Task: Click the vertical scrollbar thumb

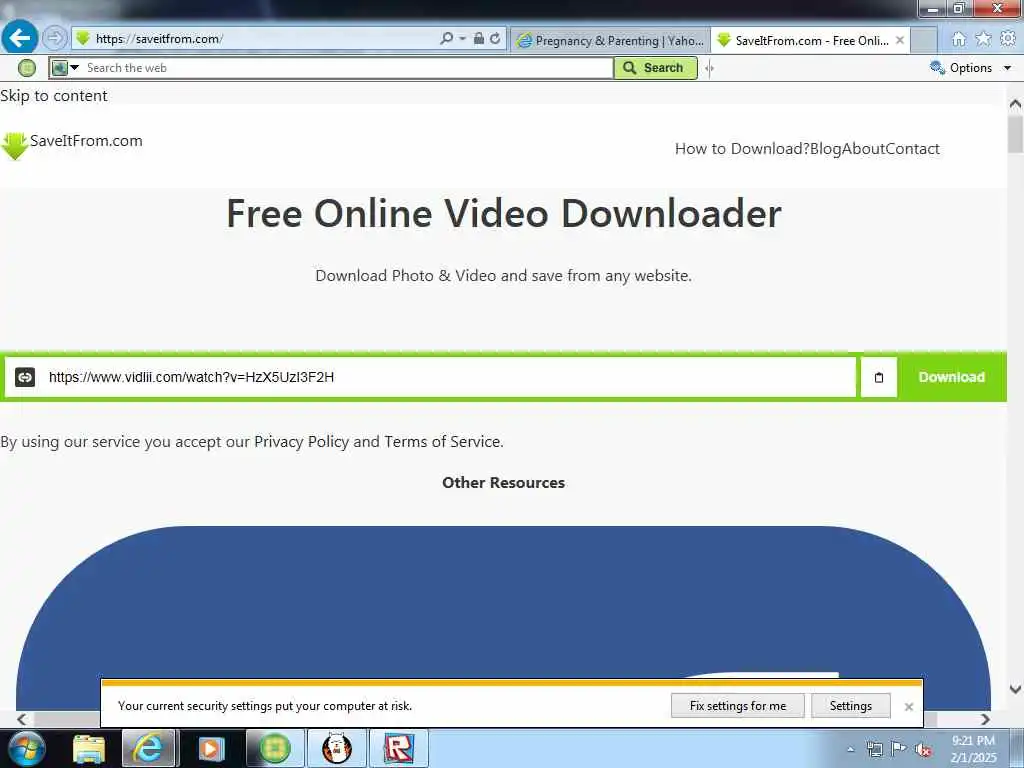Action: point(1015,134)
